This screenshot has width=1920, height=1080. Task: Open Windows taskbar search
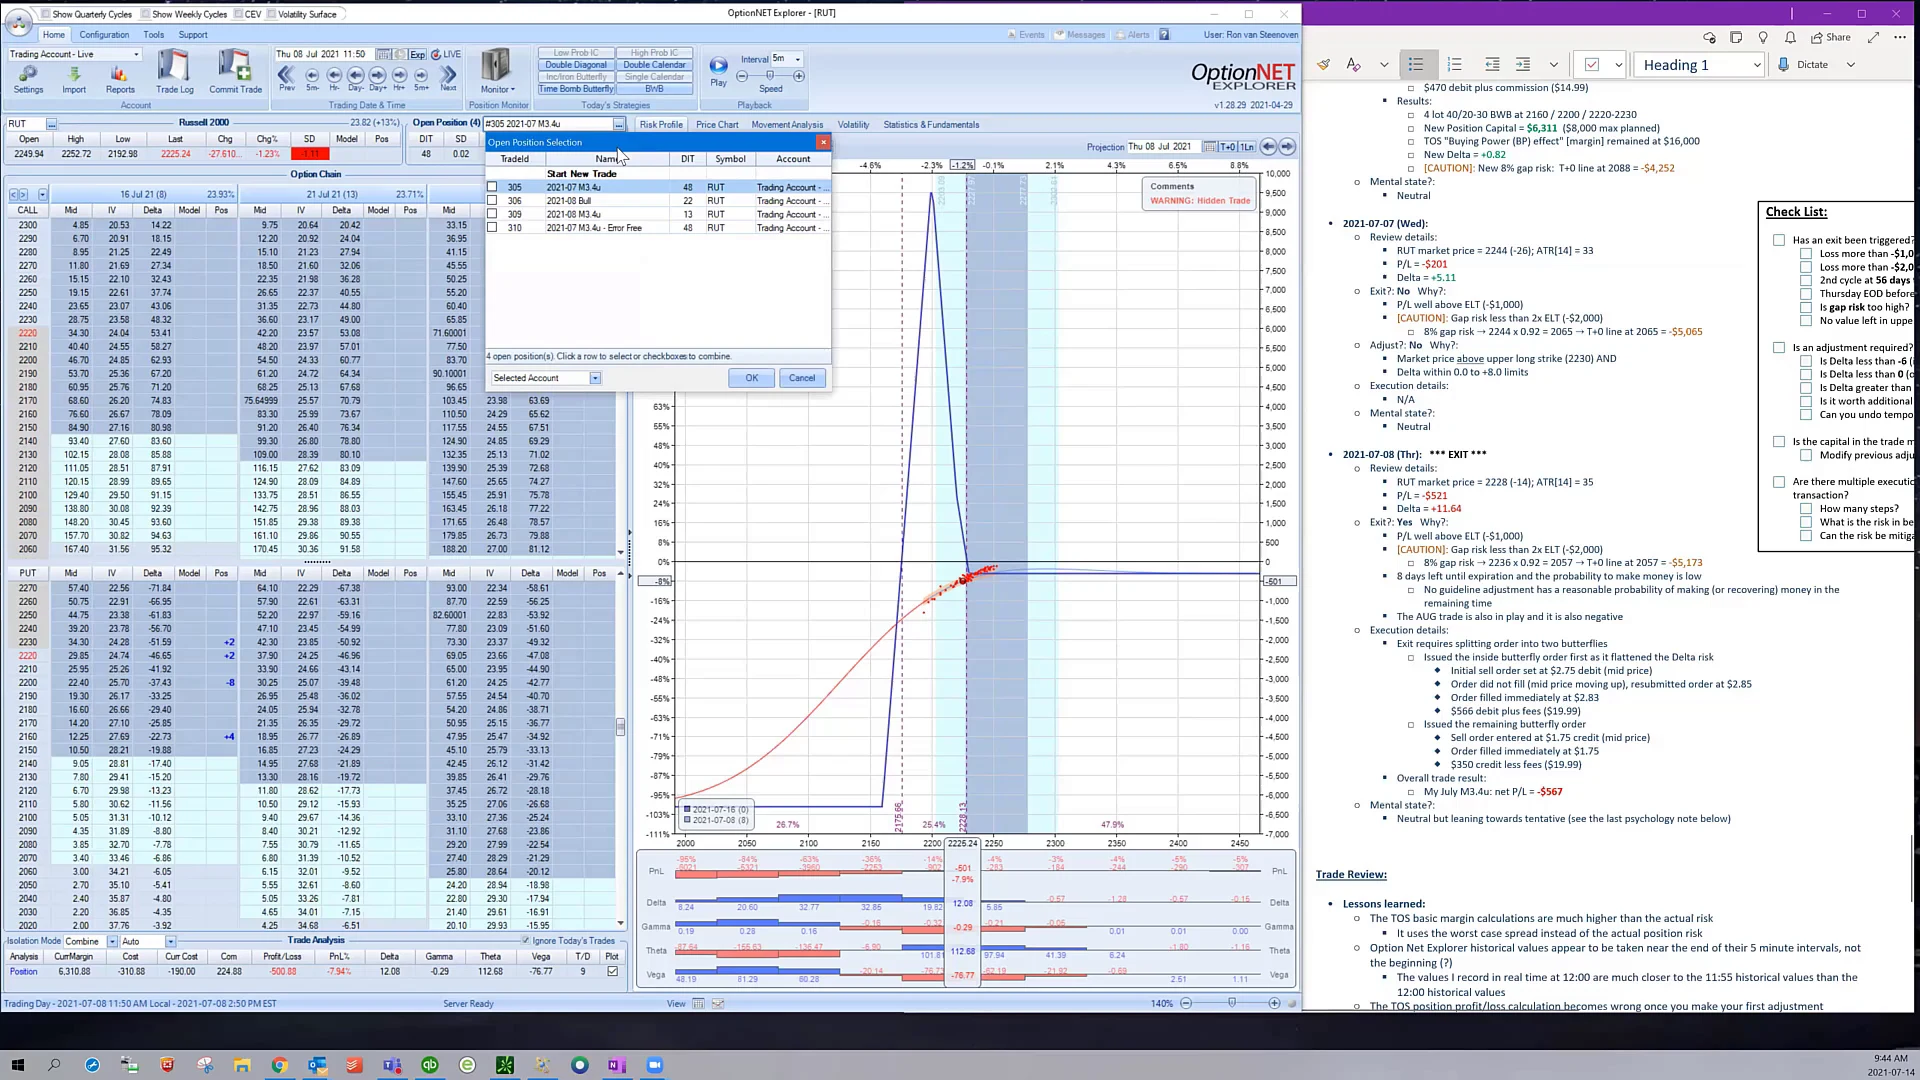click(54, 1065)
